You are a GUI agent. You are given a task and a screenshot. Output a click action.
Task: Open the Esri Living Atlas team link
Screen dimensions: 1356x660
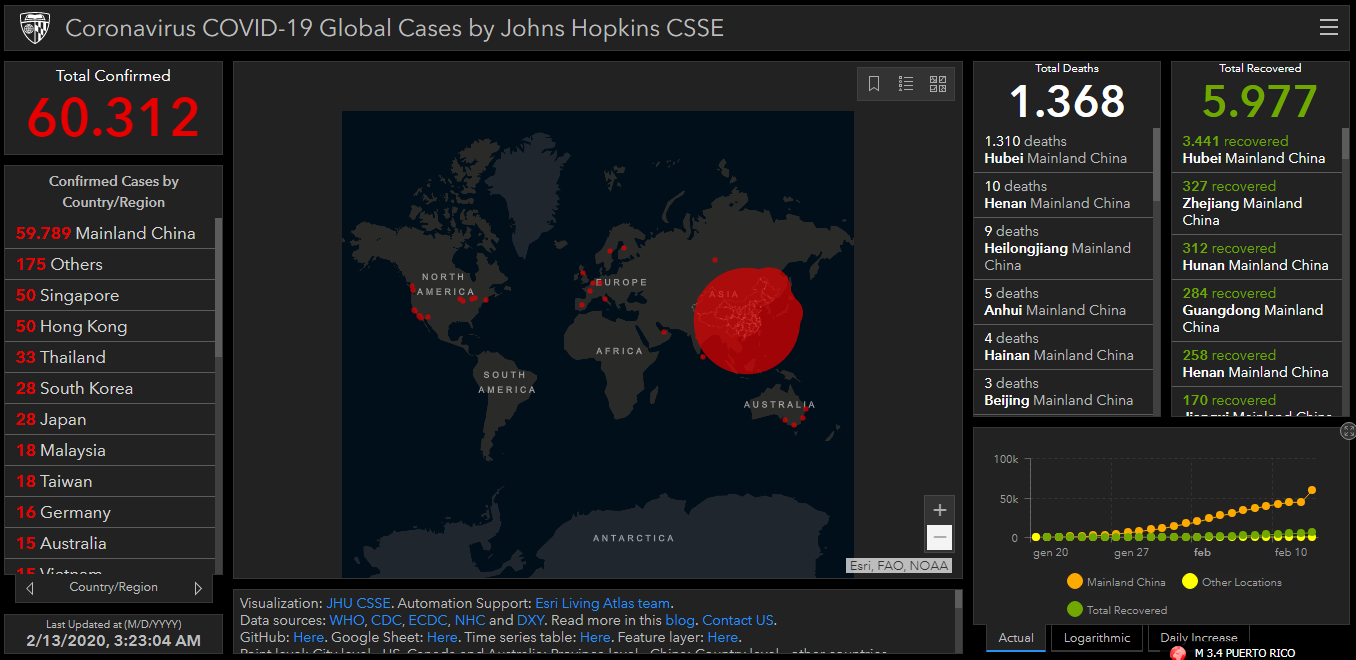click(x=602, y=604)
